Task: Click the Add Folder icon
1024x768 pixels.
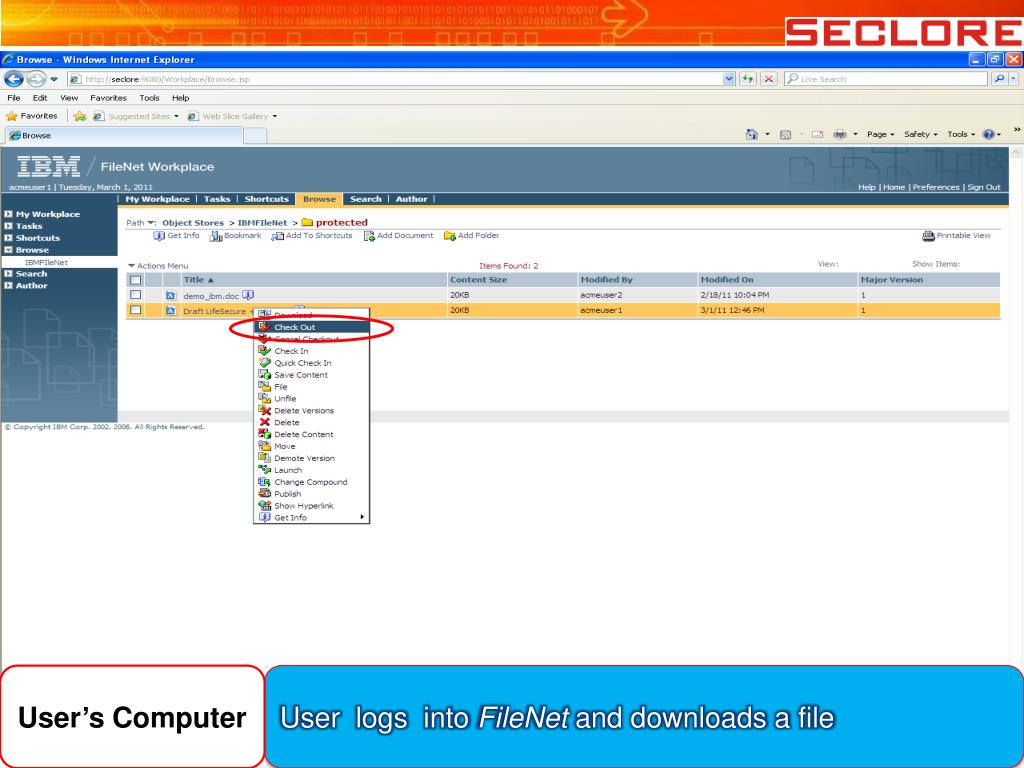Action: click(449, 236)
